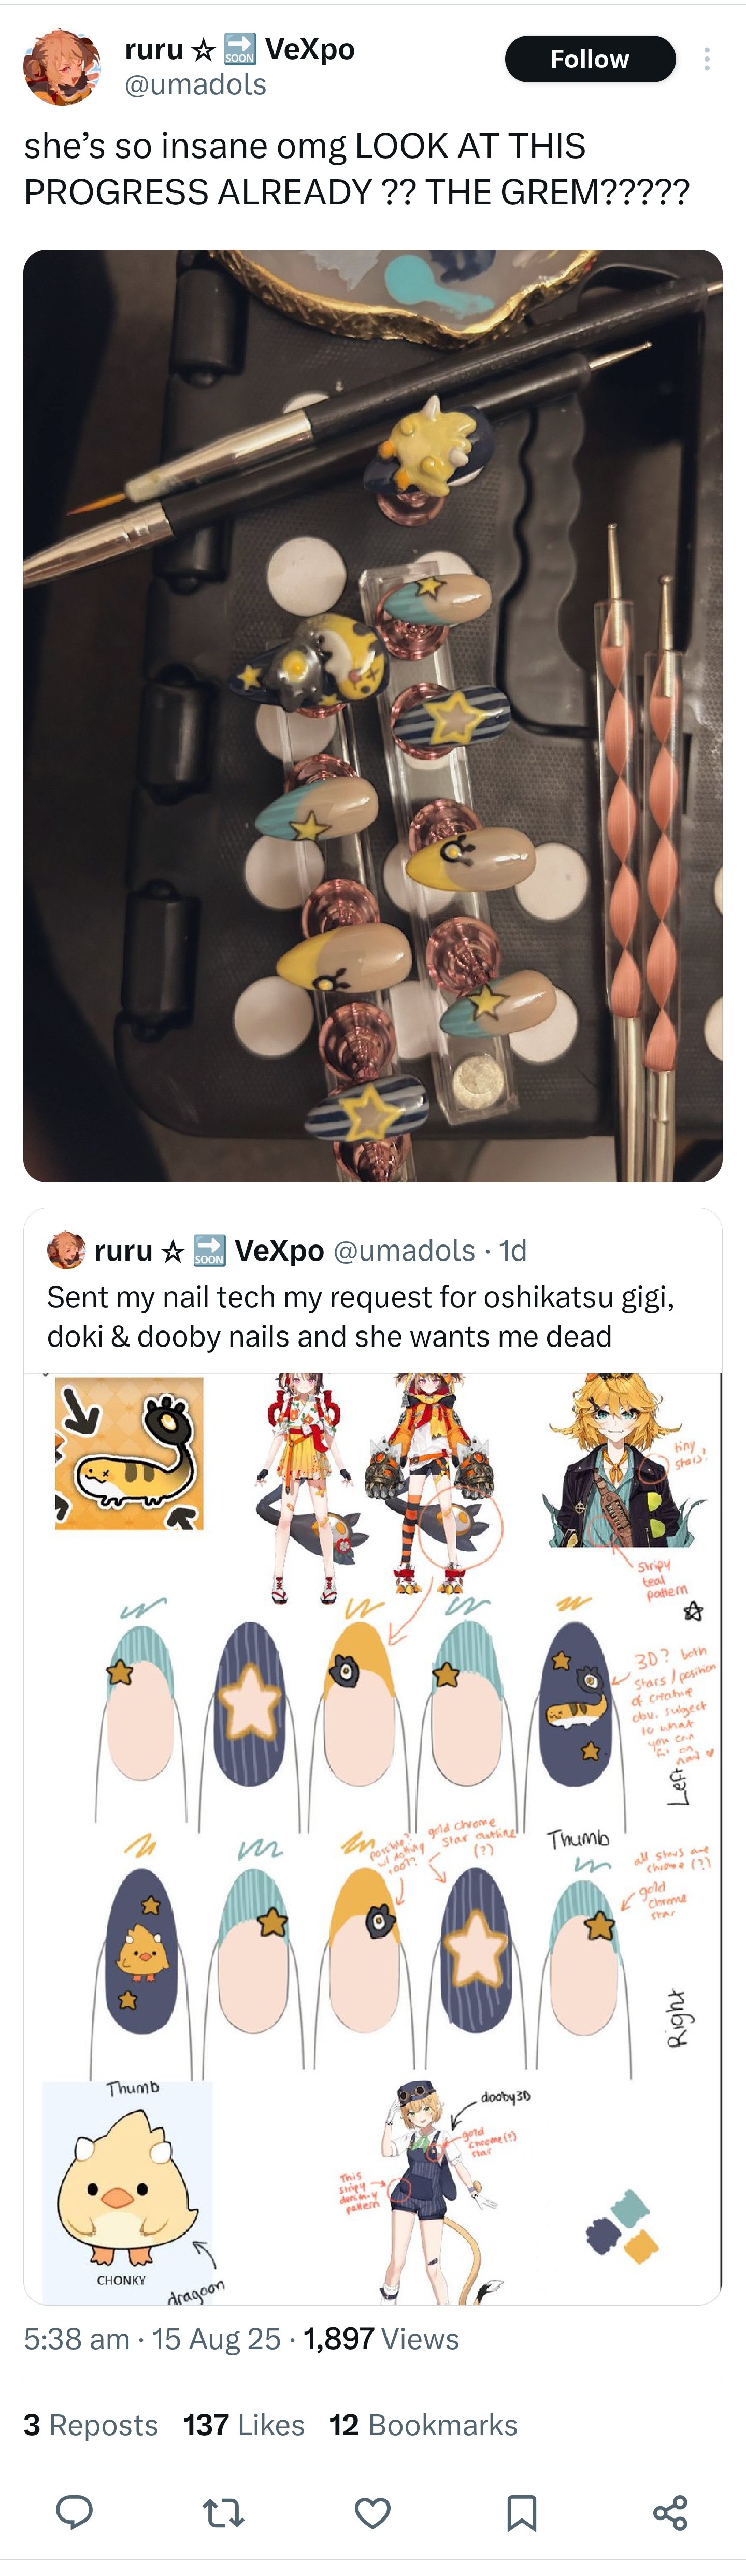Image resolution: width=746 pixels, height=2576 pixels.
Task: View the nail art progress photo
Action: 373,715
